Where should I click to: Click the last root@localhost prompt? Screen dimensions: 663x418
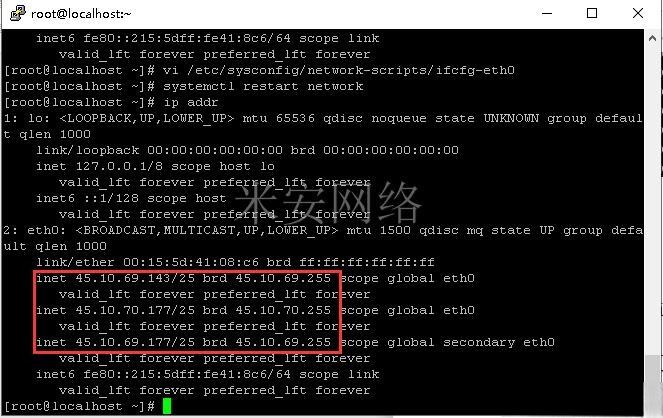click(x=79, y=406)
